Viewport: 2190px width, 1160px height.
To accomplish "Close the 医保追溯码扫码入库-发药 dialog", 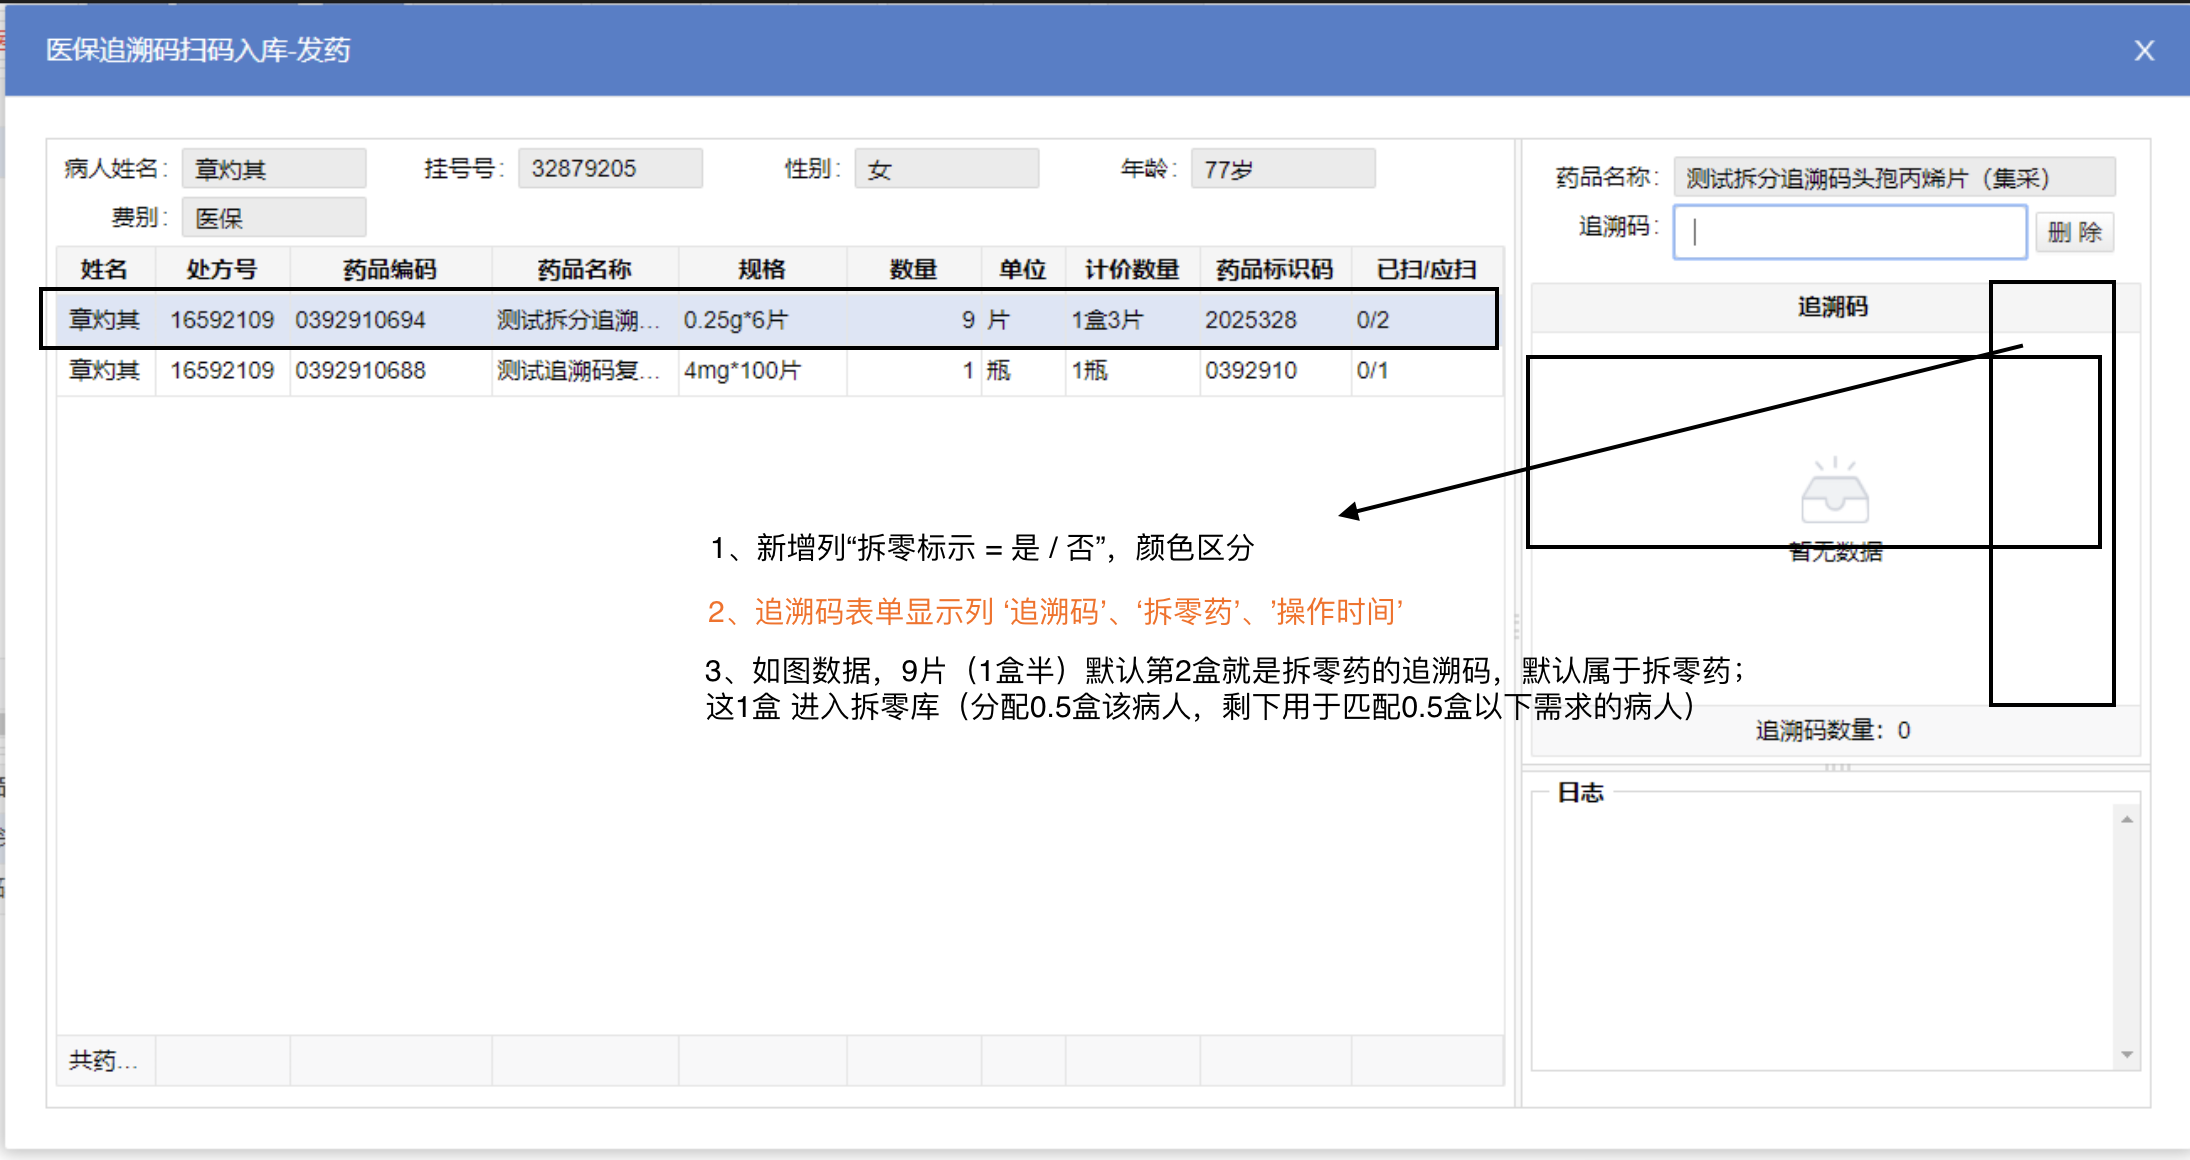I will coord(2143,51).
